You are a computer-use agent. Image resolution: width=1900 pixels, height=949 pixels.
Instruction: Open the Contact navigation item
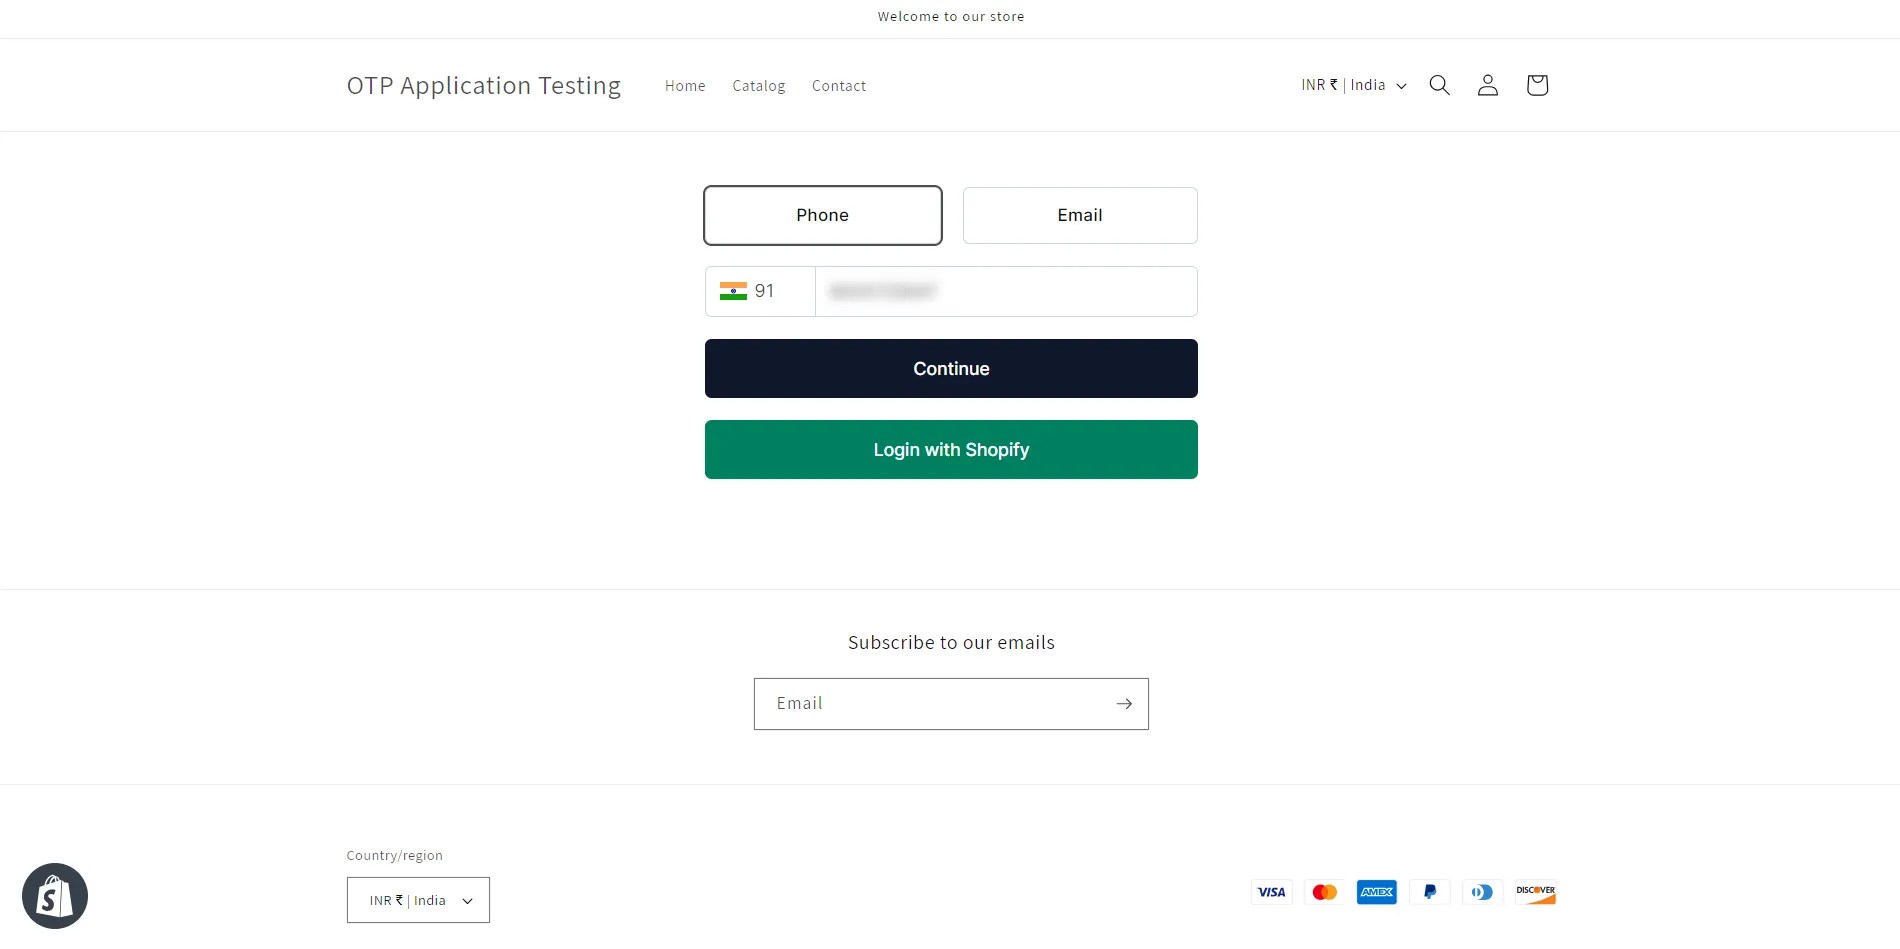839,85
